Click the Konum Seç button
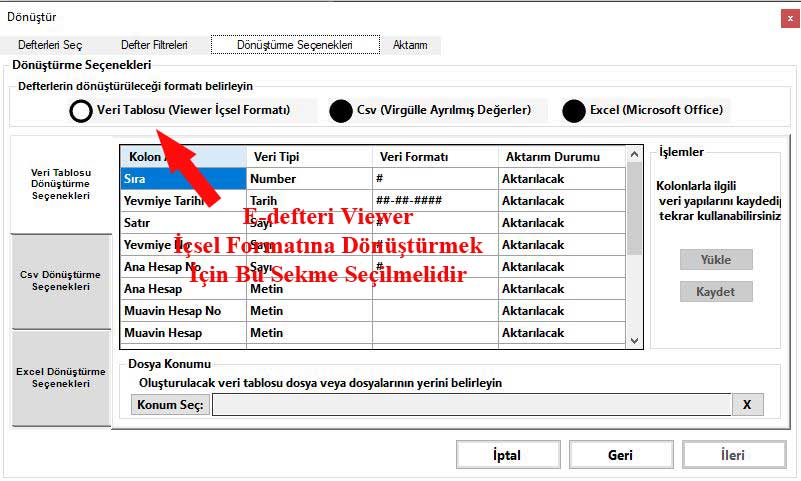Screen dimensions: 801x481 170,404
